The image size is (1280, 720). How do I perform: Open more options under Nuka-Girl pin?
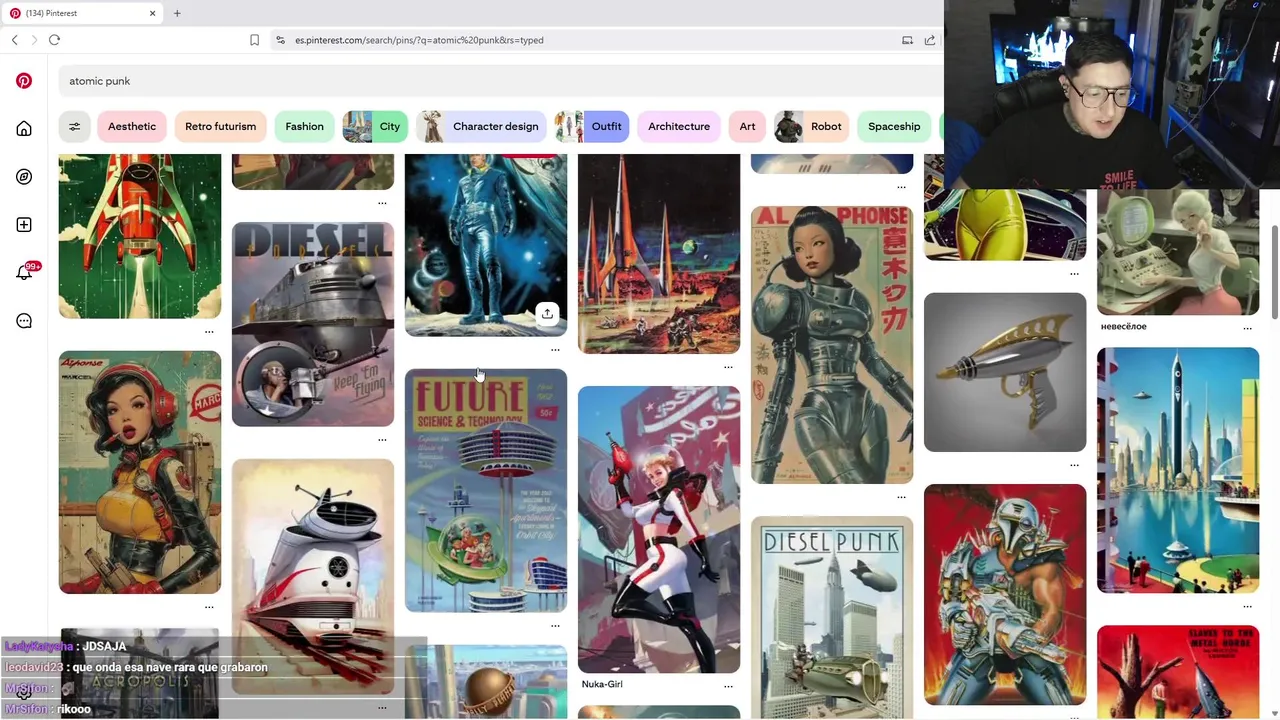click(728, 686)
